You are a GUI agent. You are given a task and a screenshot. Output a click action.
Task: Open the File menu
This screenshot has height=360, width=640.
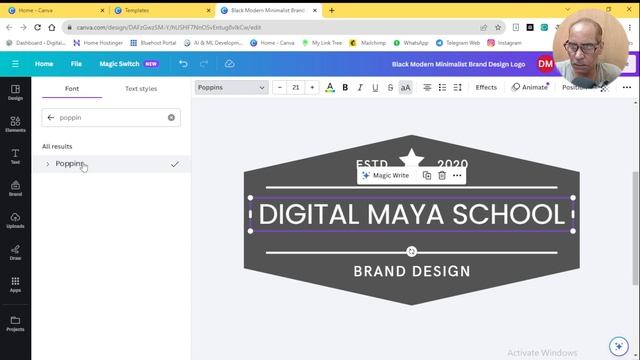pos(76,64)
